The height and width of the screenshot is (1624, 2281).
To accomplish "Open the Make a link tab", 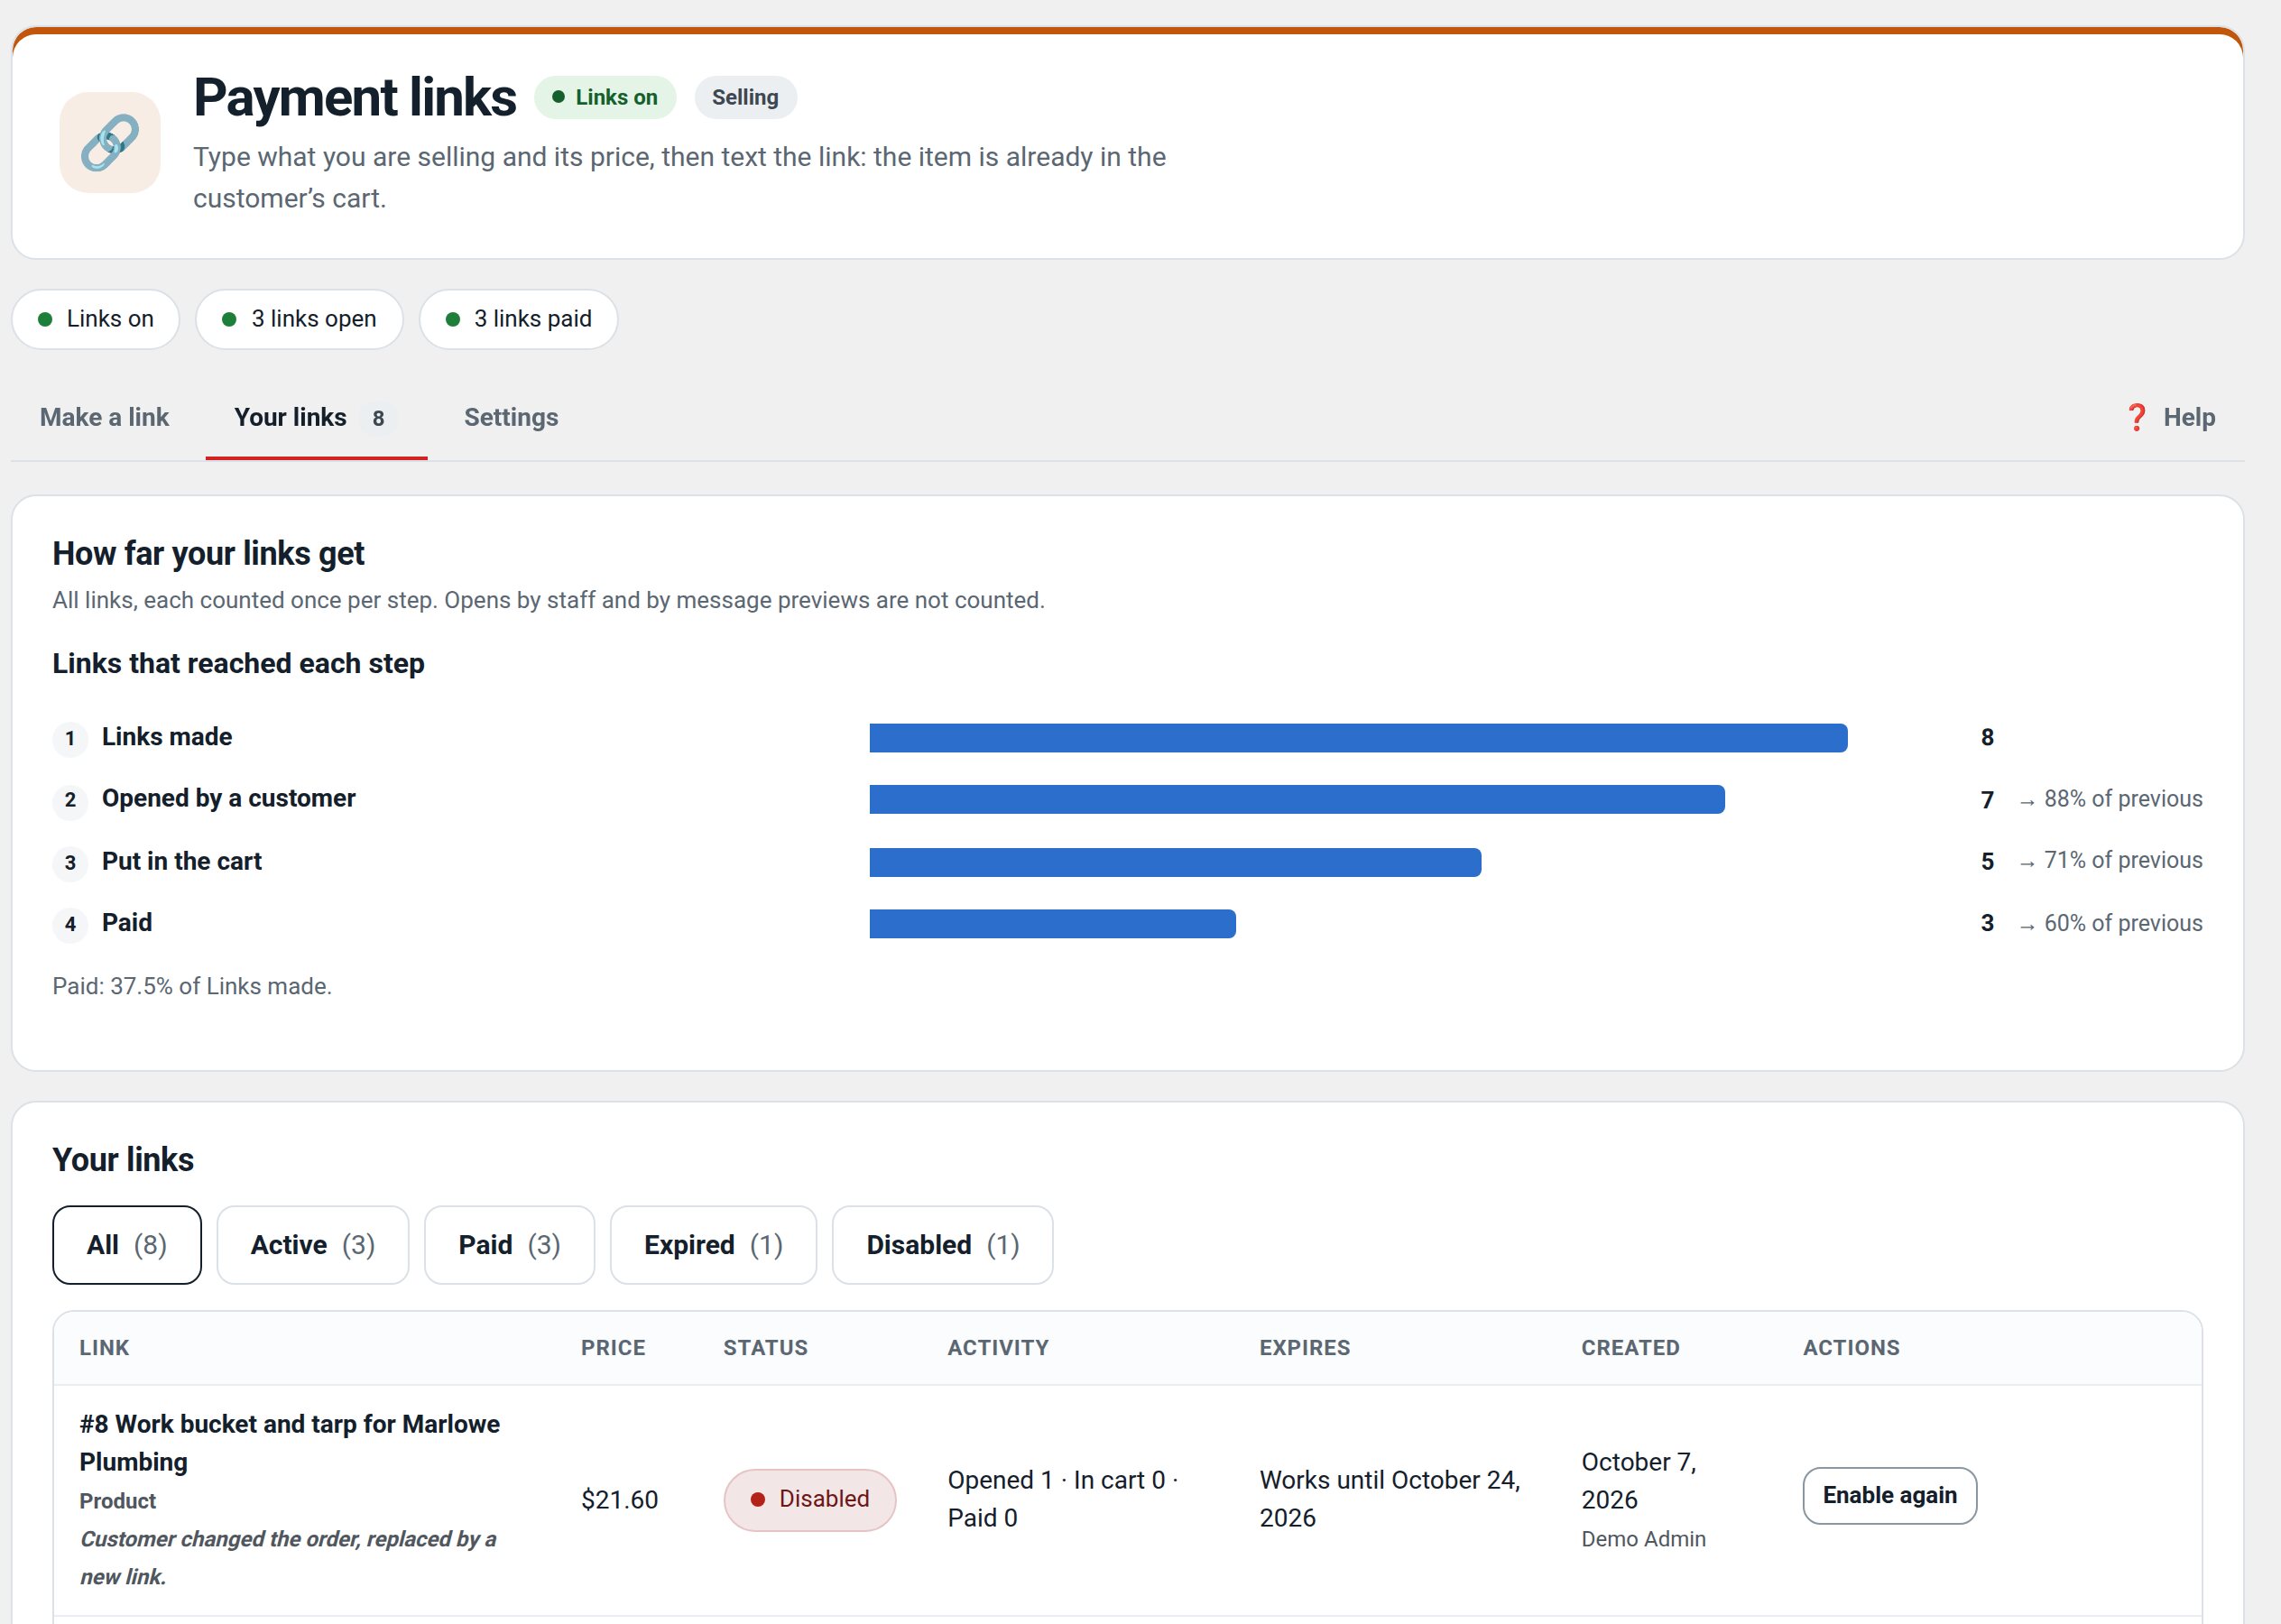I will 104,417.
